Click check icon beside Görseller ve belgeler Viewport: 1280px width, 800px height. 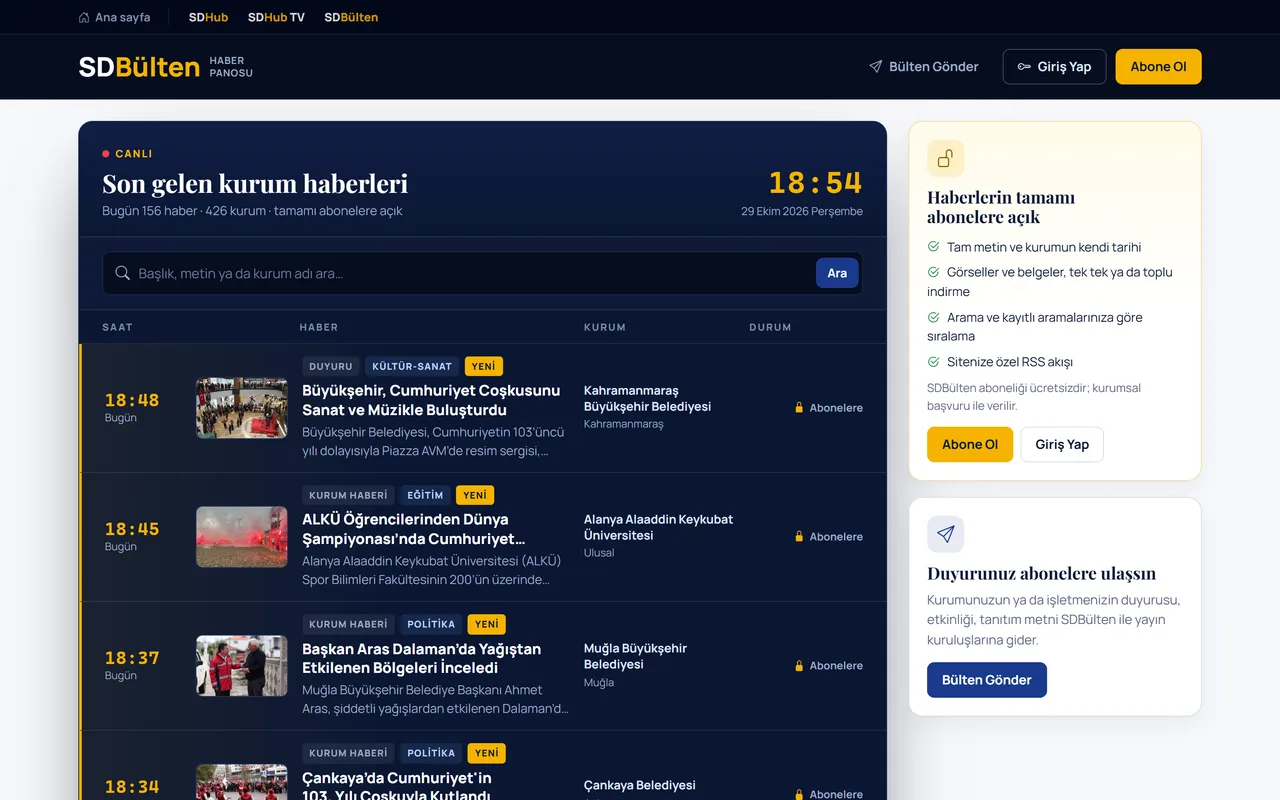934,272
